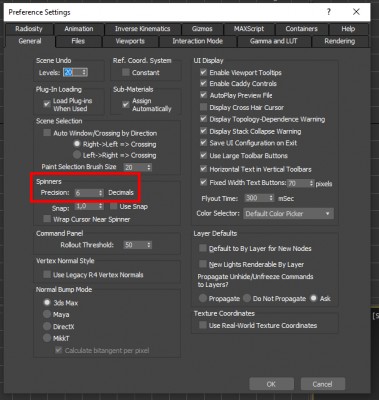Click the Cancel button
The image size is (379, 400).
pyautogui.click(x=322, y=384)
